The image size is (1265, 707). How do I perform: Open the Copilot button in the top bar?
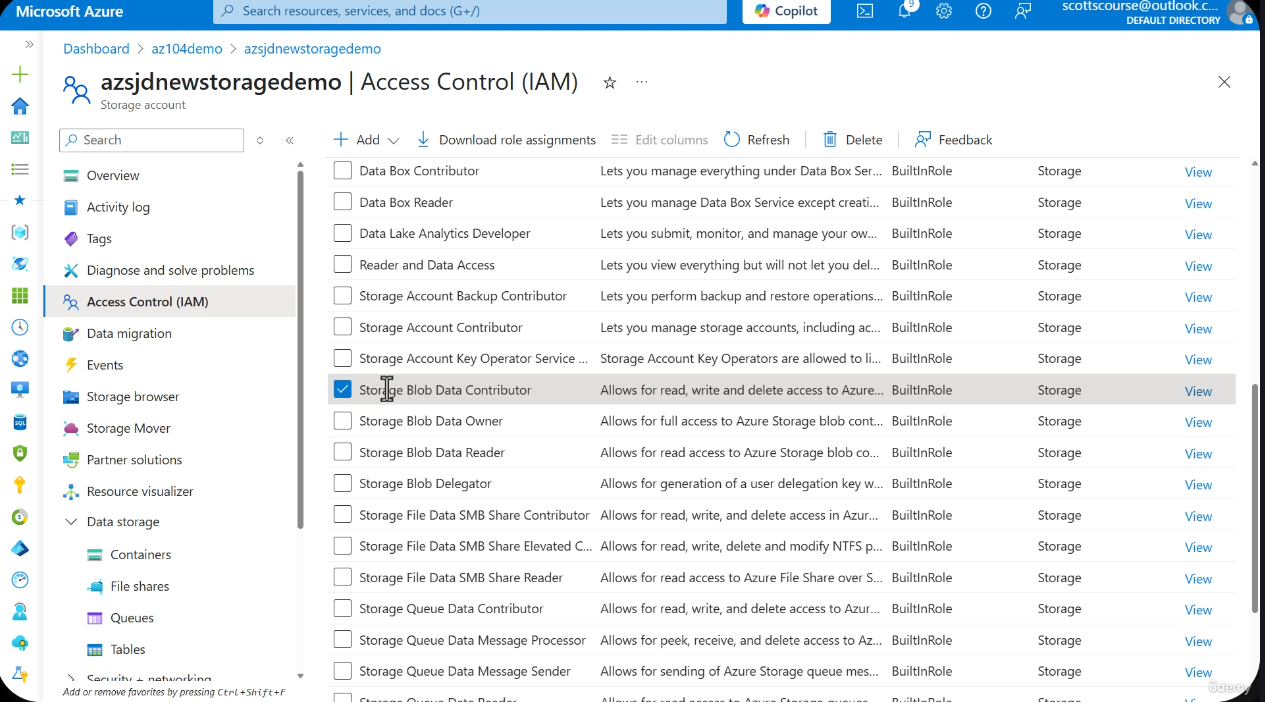(x=786, y=12)
